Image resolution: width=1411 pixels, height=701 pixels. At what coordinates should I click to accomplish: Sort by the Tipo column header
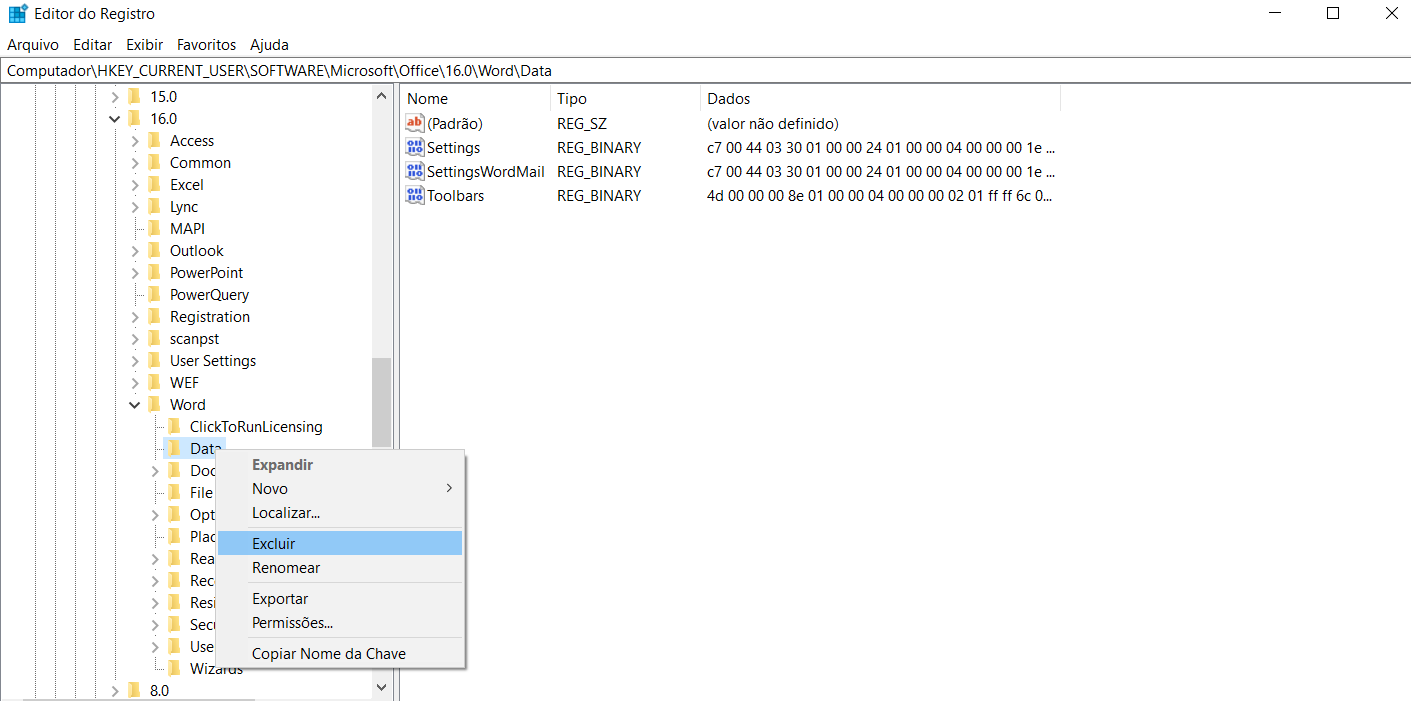click(x=625, y=99)
